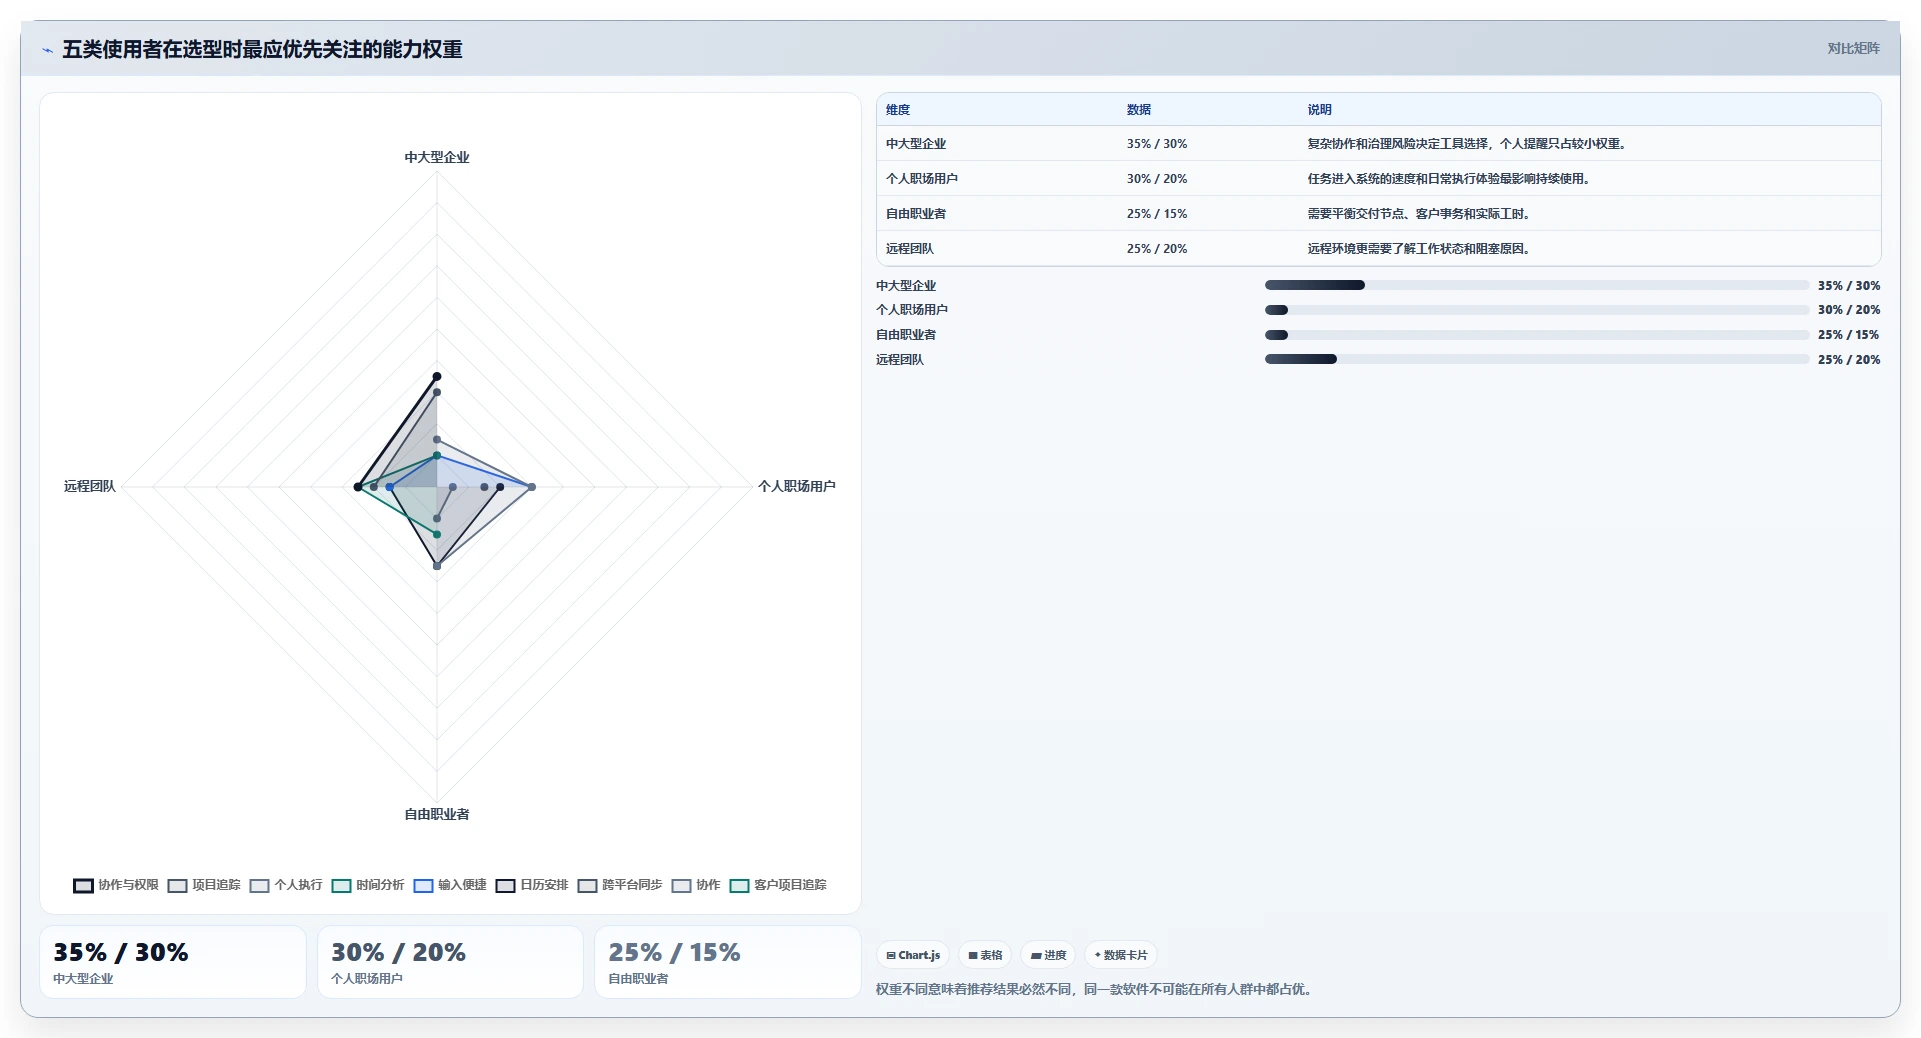Viewport: 1921px width, 1038px height.
Task: Open the 对比矩阵 link in header
Action: click(x=1853, y=48)
